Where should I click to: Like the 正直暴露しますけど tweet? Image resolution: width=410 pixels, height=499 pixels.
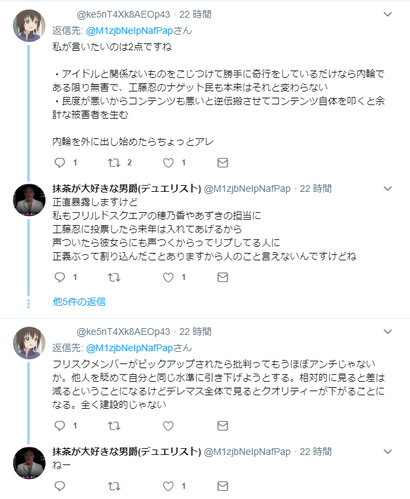click(168, 277)
